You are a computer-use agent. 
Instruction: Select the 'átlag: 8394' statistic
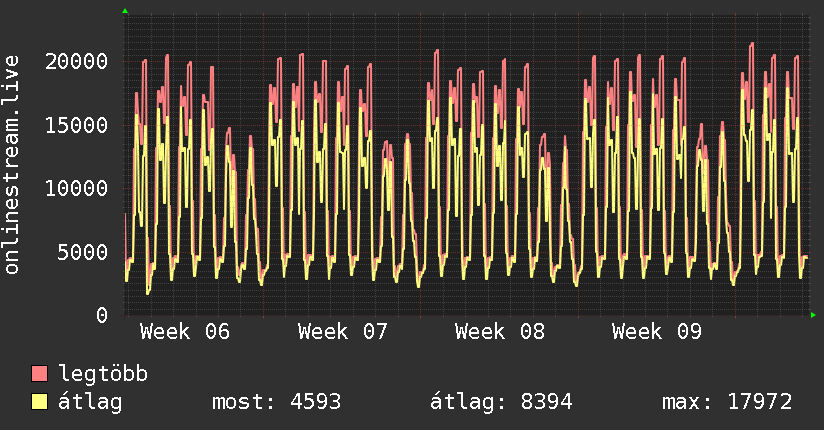pyautogui.click(x=500, y=402)
